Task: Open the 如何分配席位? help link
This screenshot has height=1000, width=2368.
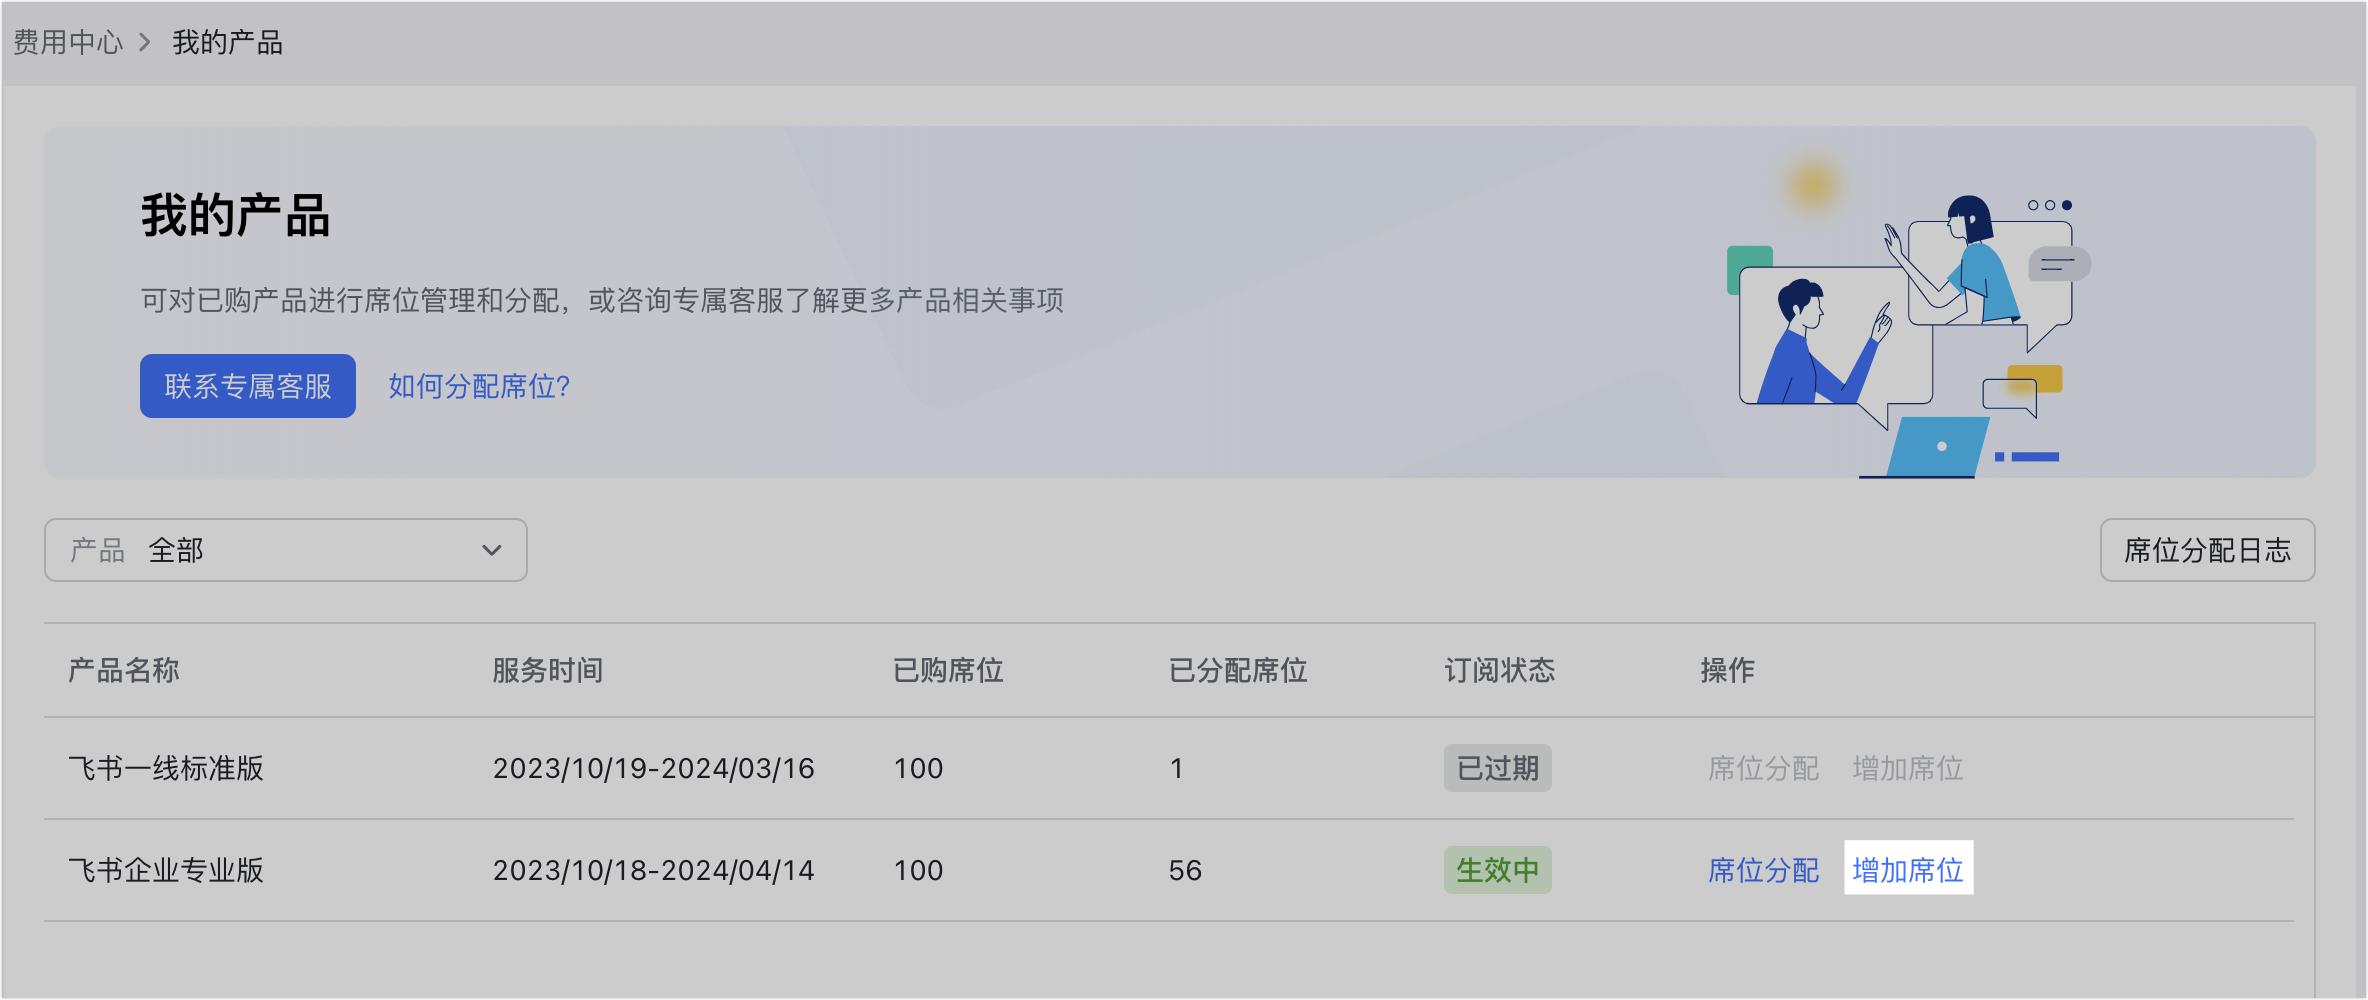Action: click(479, 386)
